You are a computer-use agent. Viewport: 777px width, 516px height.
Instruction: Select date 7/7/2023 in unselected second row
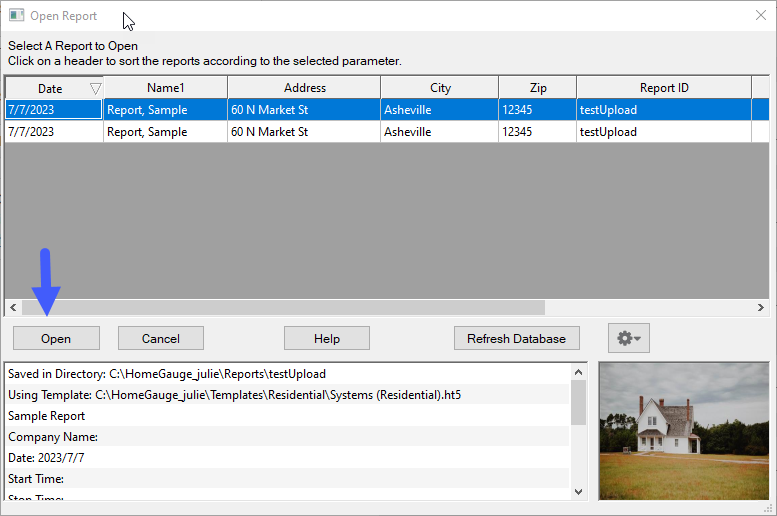(x=54, y=132)
